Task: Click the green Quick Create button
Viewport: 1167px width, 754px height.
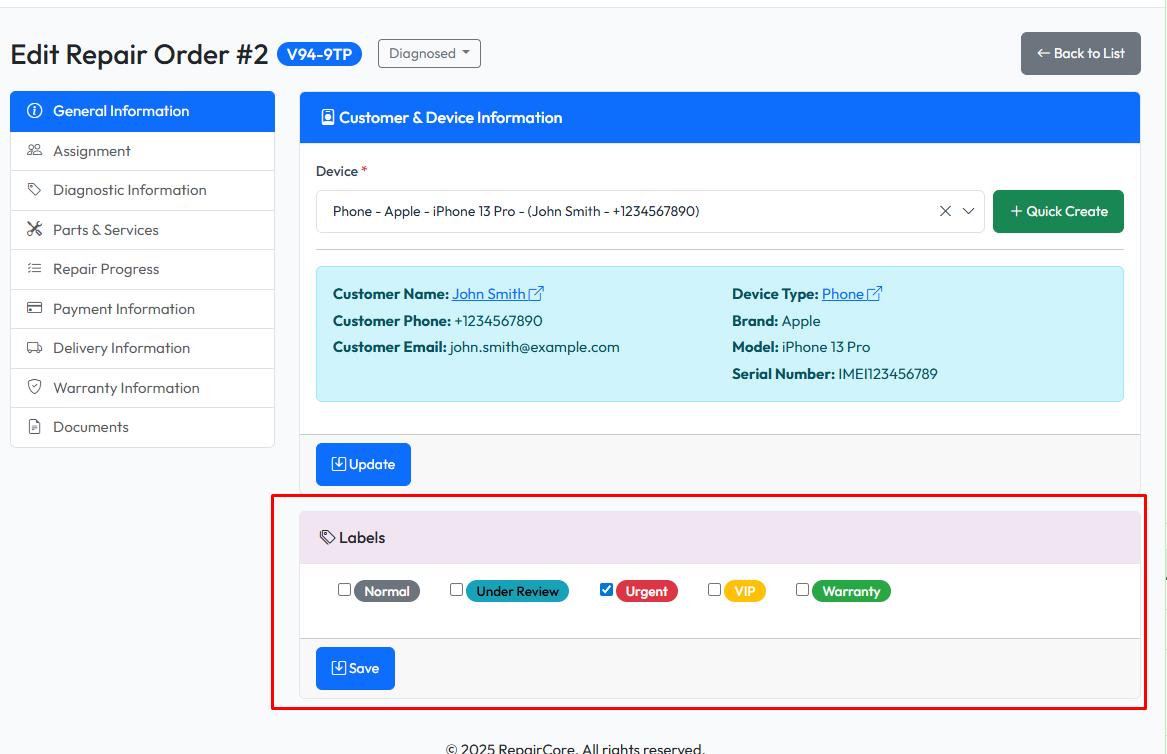Action: pos(1058,211)
